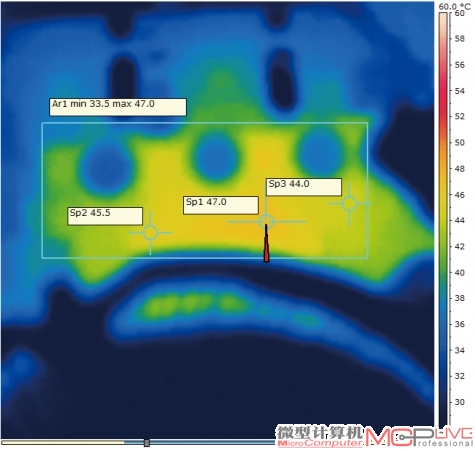475x450 pixels.
Task: Click the middle cool blue circle in the area
Action: pos(215,157)
